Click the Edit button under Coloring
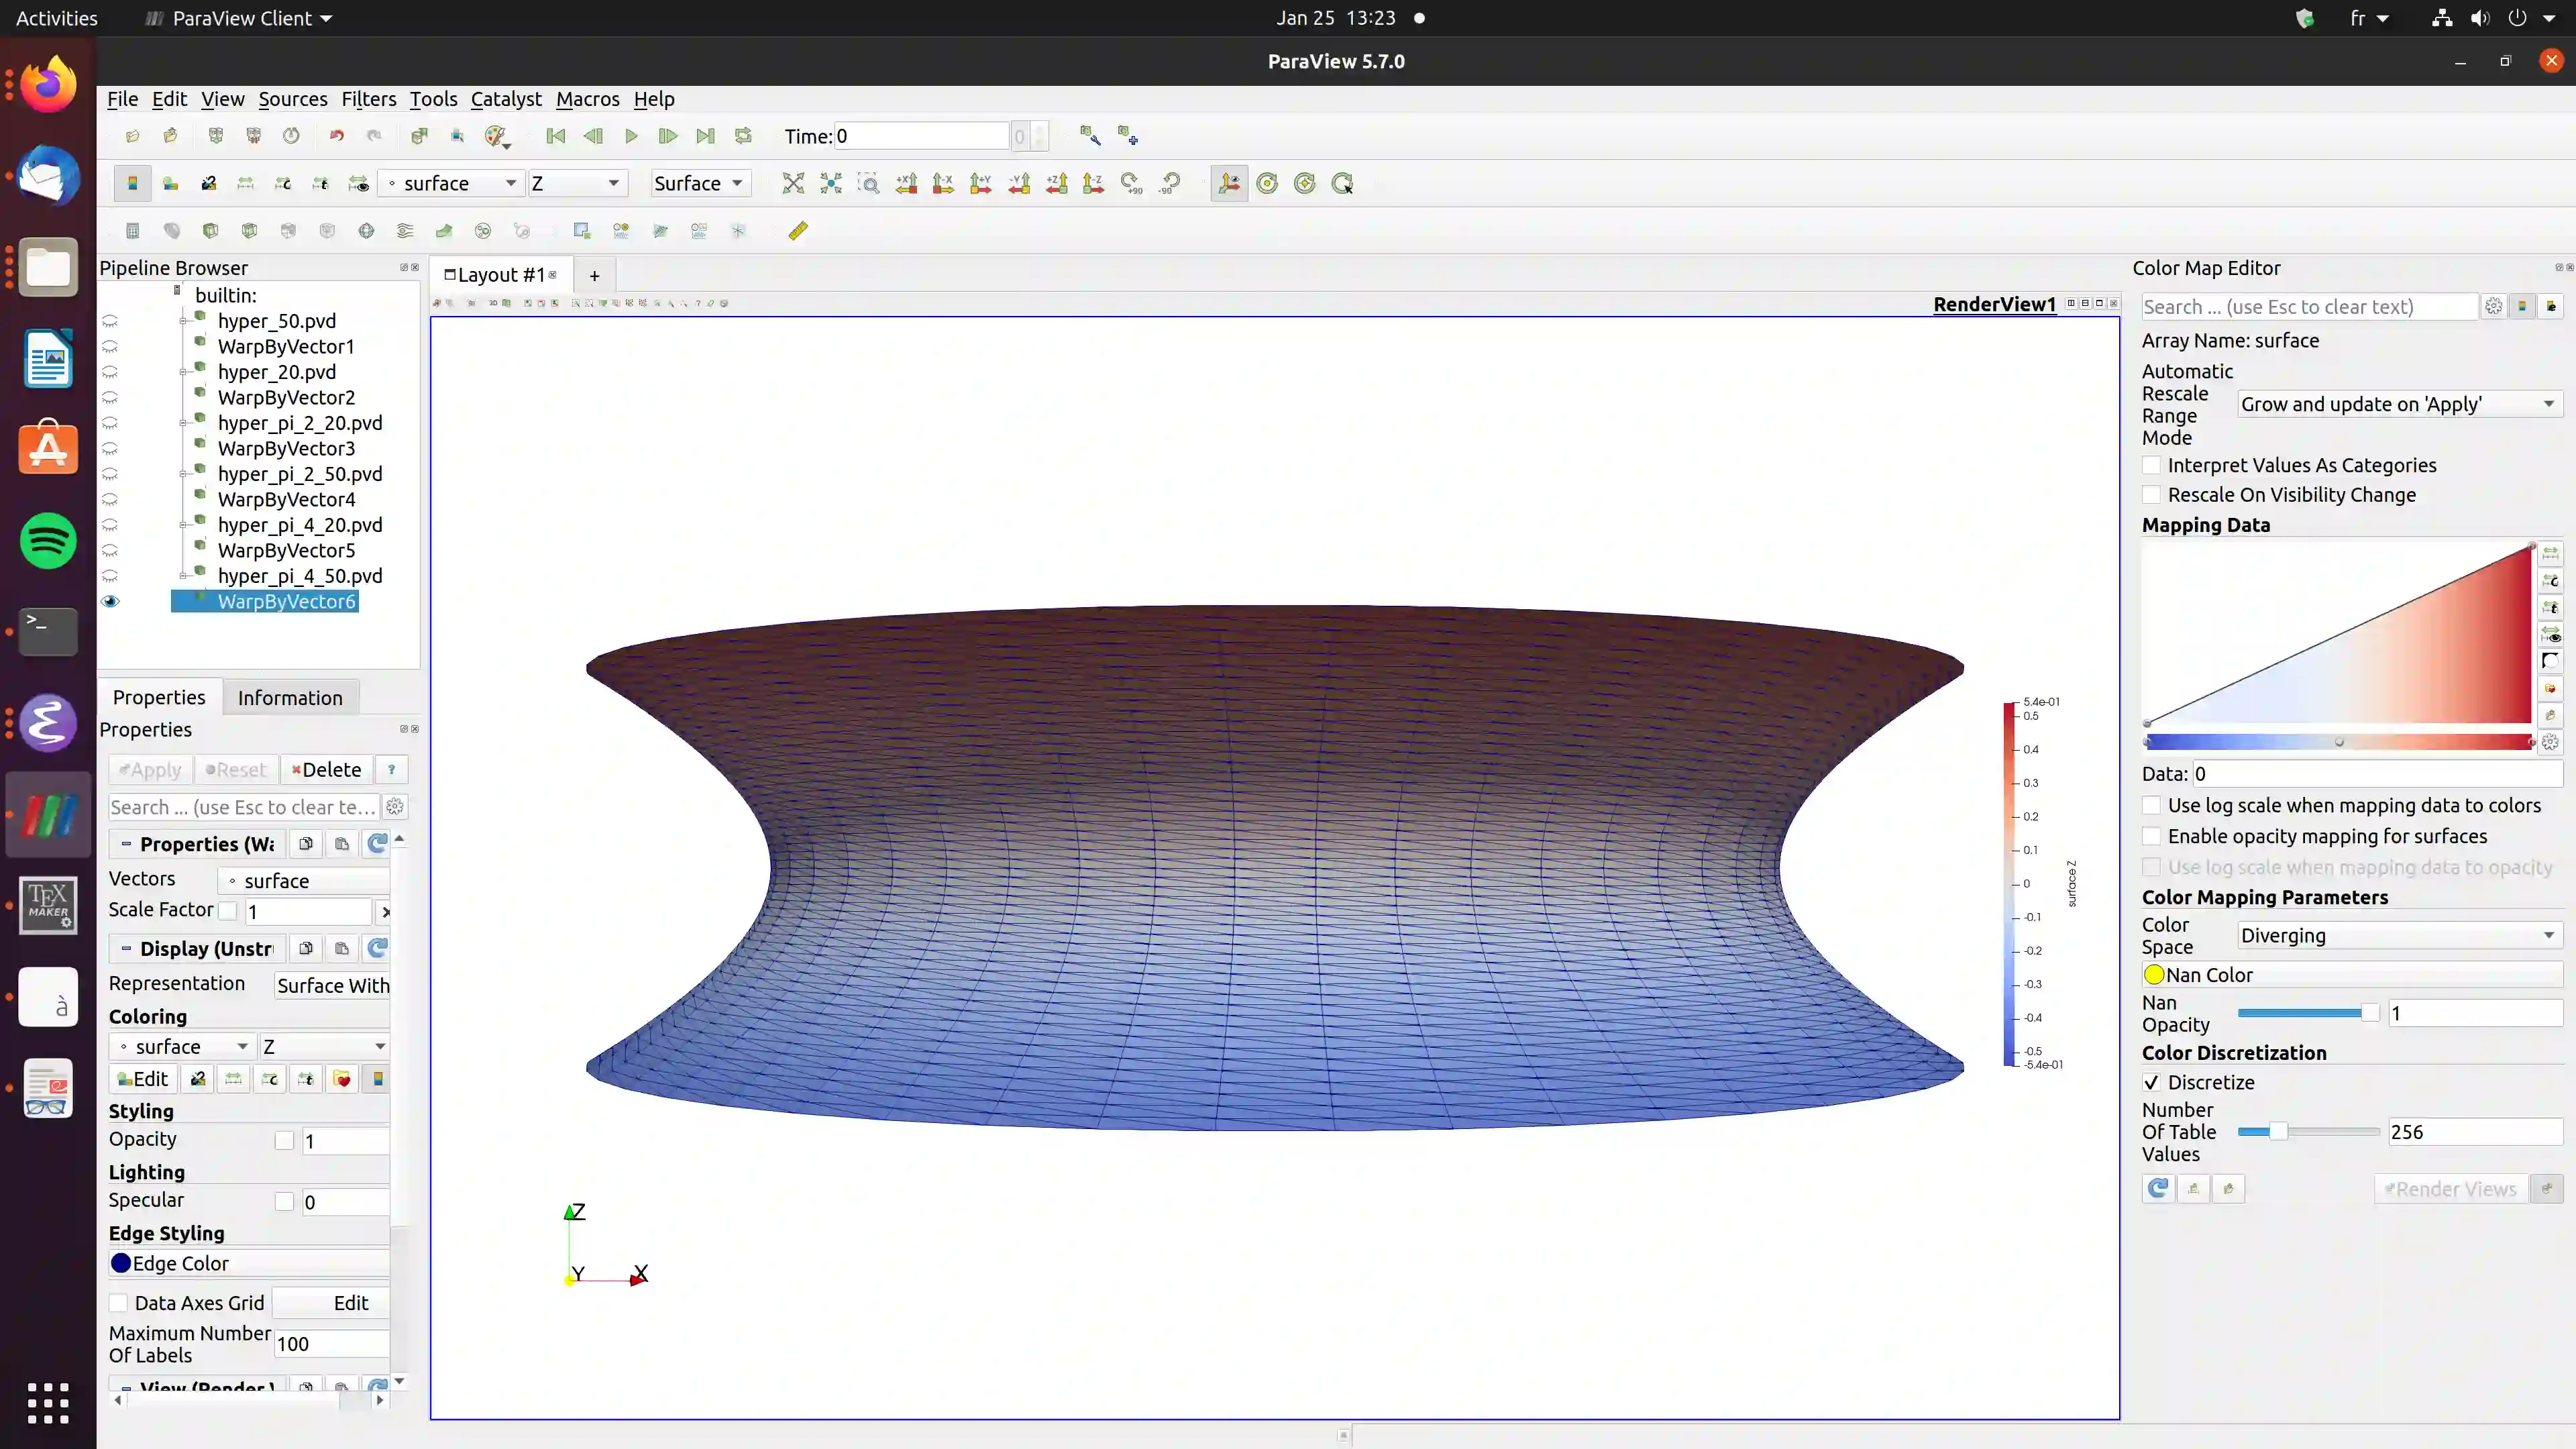The image size is (2576, 1449). 143,1079
